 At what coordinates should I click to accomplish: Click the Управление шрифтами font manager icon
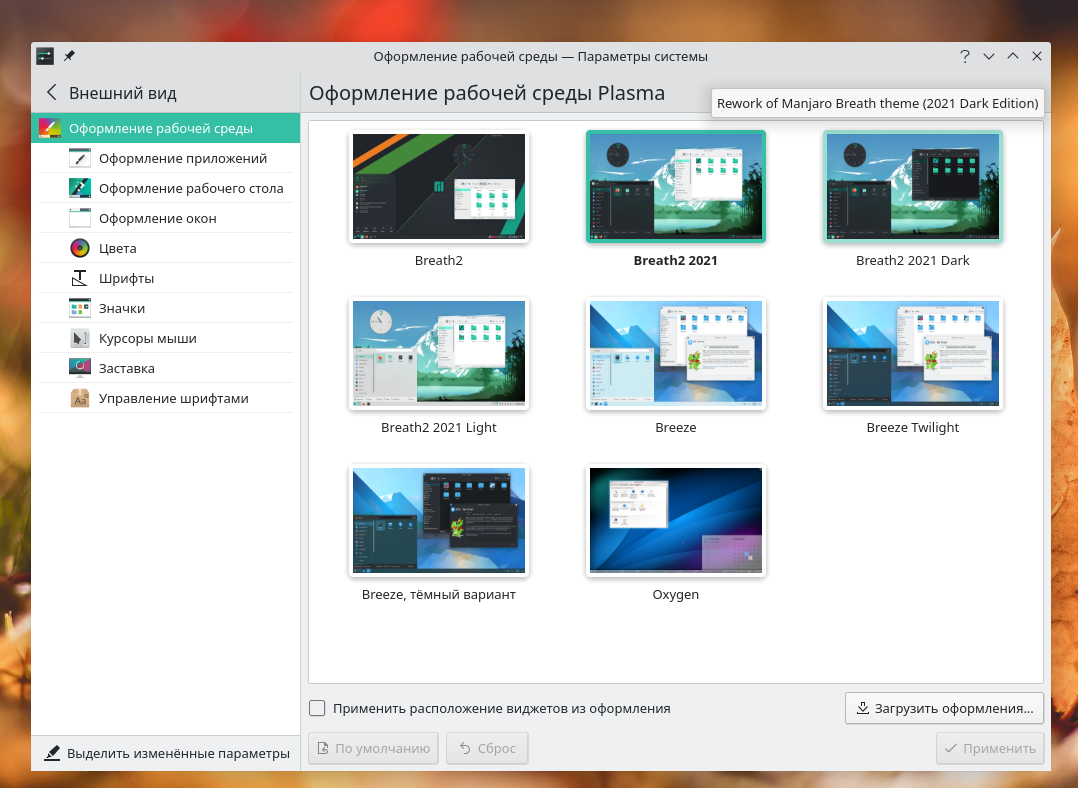click(80, 398)
